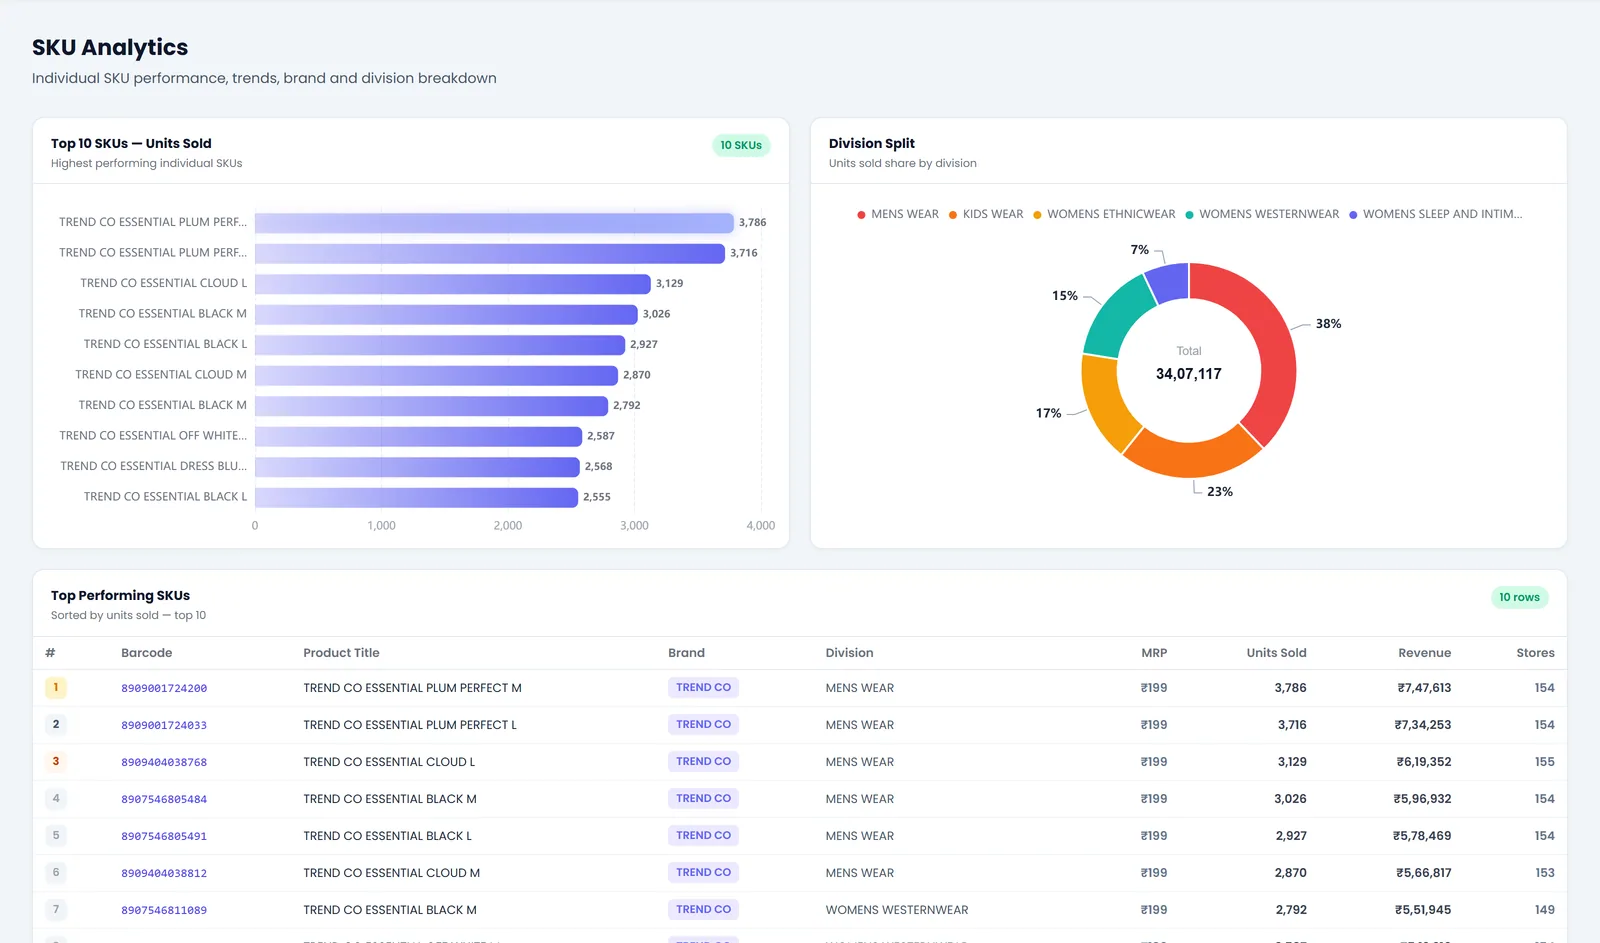This screenshot has width=1600, height=943.
Task: Click rank badge 4 in the table
Action: pyautogui.click(x=56, y=799)
